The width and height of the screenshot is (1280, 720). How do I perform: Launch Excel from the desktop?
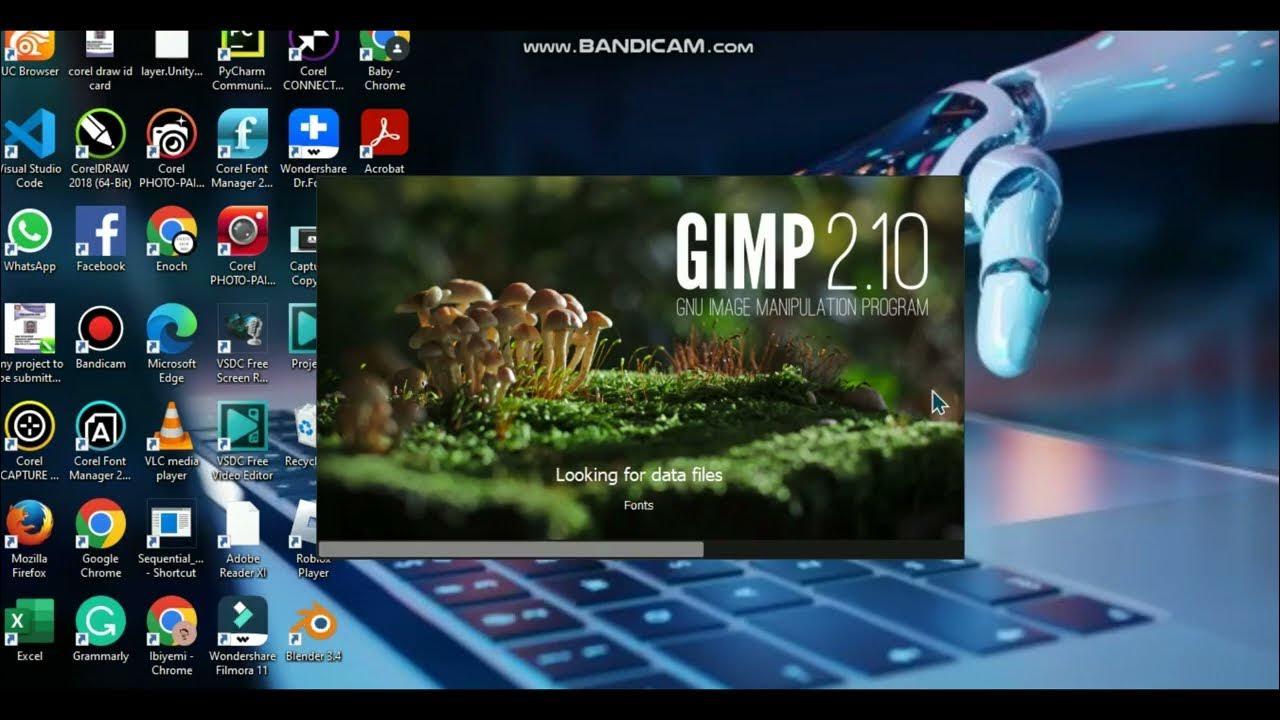30,629
